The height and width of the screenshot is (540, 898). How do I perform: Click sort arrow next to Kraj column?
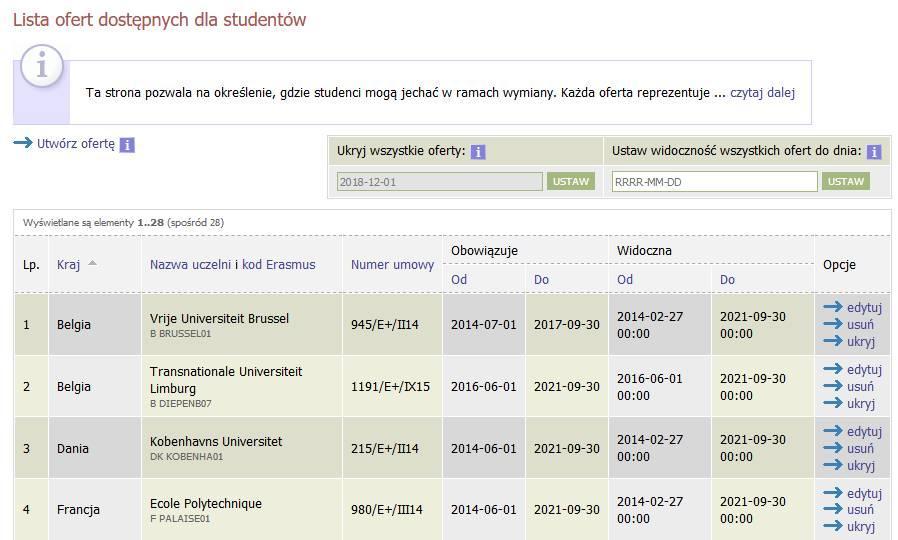92,263
